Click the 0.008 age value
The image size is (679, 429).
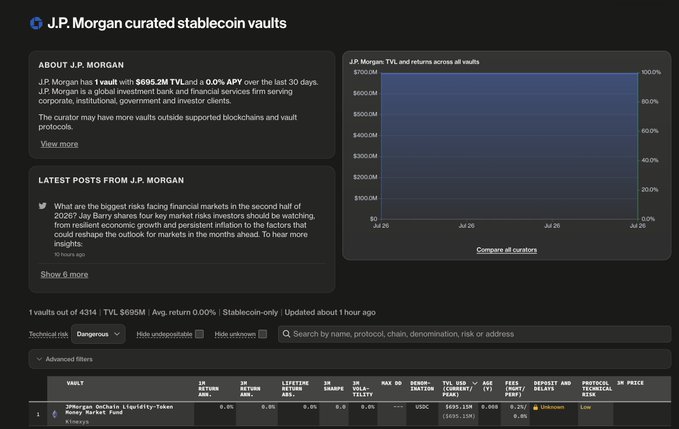(x=489, y=407)
